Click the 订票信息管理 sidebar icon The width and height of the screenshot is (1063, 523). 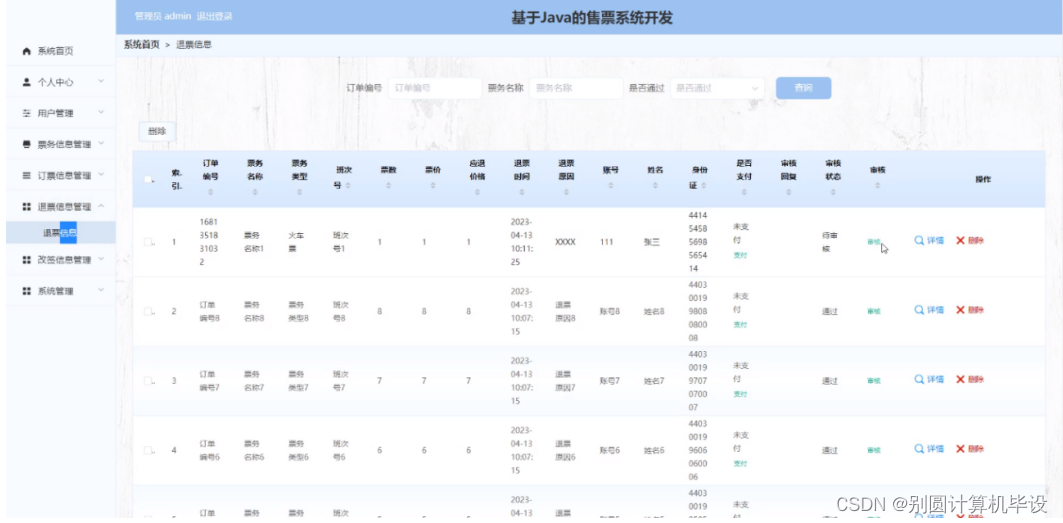click(x=26, y=176)
